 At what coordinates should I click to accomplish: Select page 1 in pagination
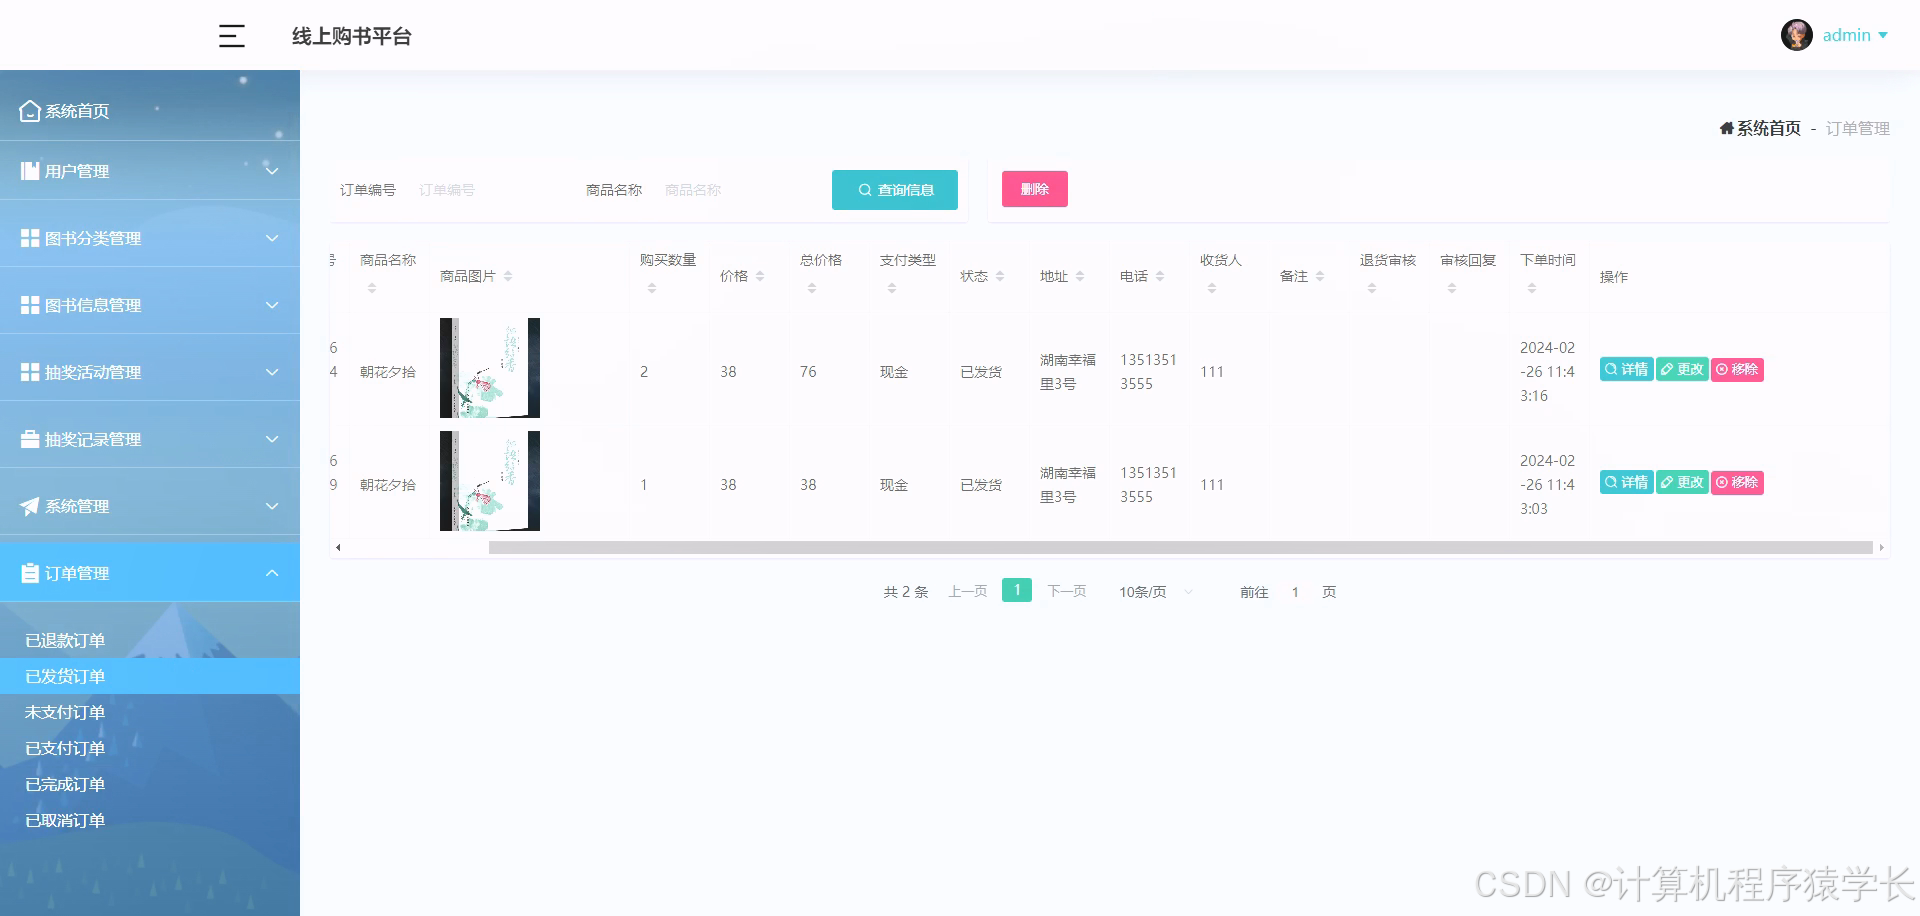[x=1017, y=590]
